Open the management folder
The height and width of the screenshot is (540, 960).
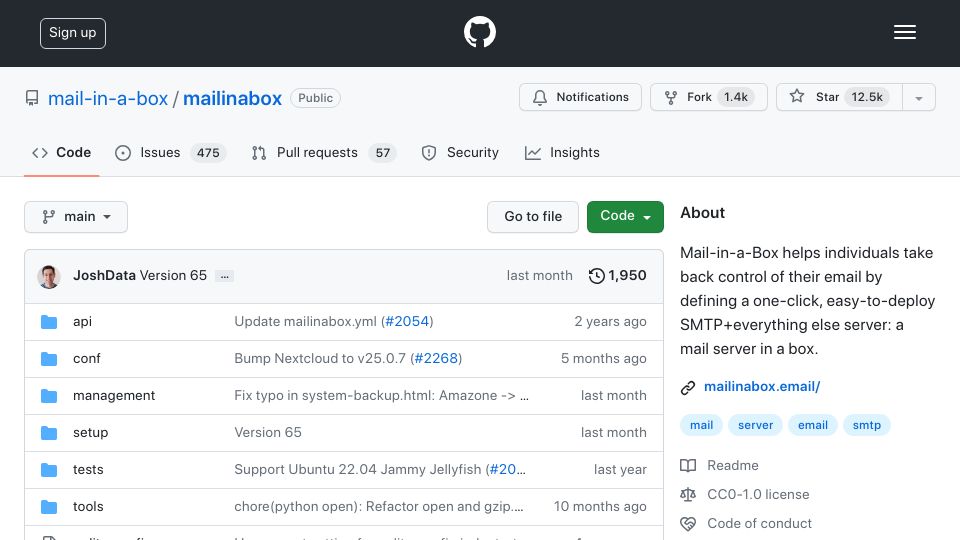click(x=114, y=396)
